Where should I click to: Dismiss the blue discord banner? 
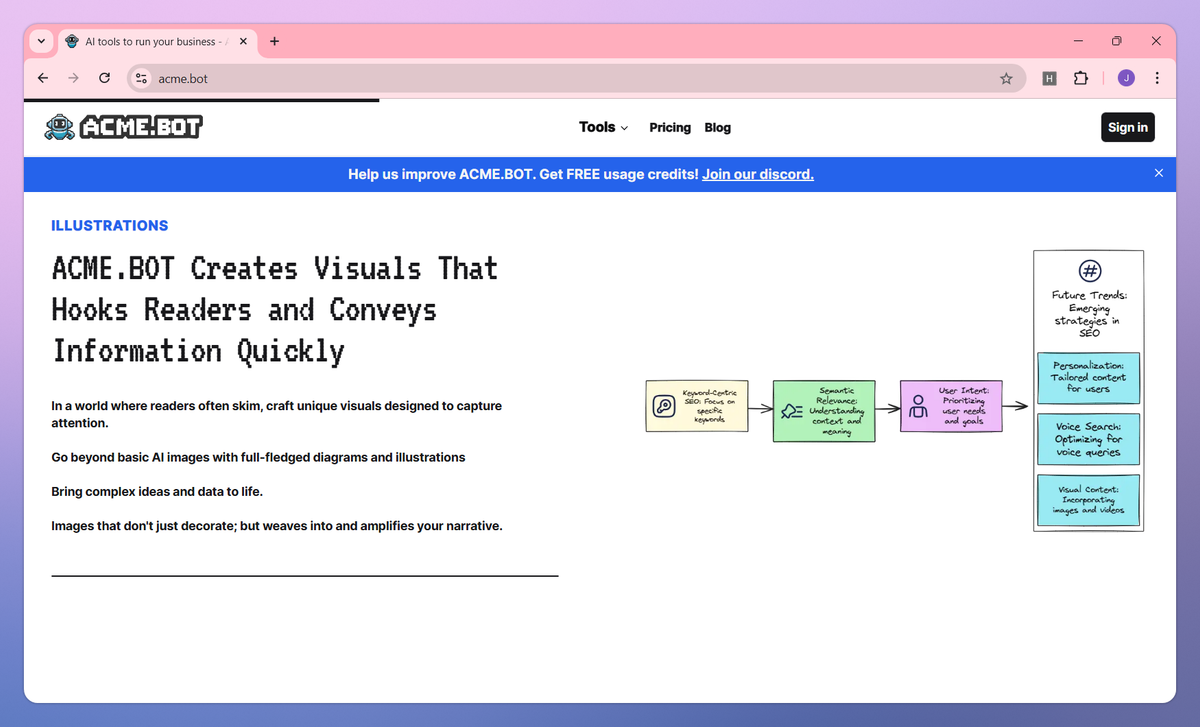(x=1159, y=173)
